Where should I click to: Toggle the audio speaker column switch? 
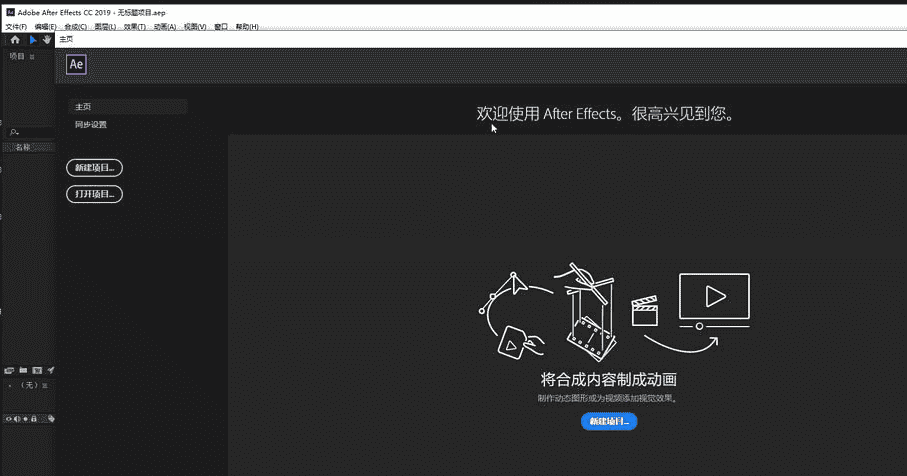pyautogui.click(x=17, y=419)
